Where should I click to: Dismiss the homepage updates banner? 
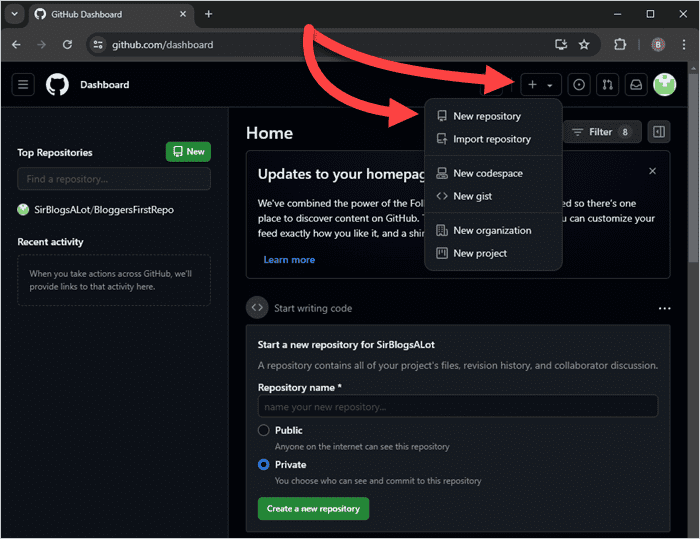tap(652, 171)
